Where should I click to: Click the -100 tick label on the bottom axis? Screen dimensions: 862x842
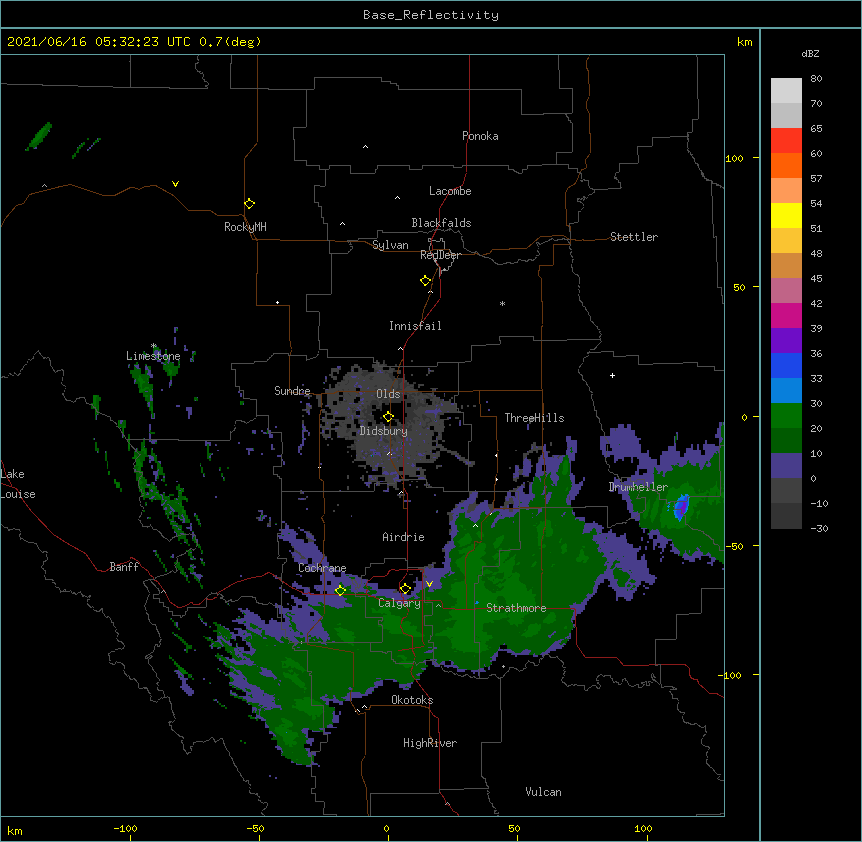[x=125, y=828]
